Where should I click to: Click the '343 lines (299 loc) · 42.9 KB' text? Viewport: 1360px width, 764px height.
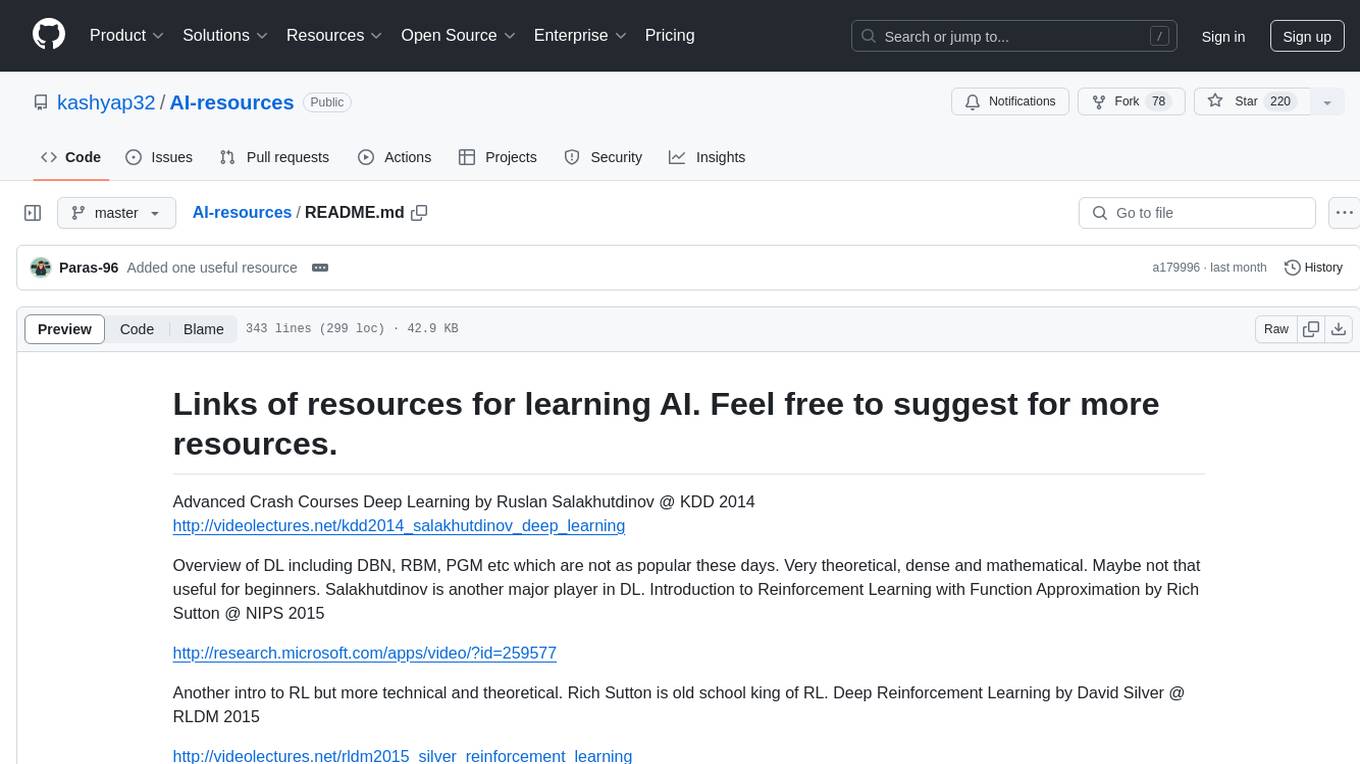tap(352, 329)
